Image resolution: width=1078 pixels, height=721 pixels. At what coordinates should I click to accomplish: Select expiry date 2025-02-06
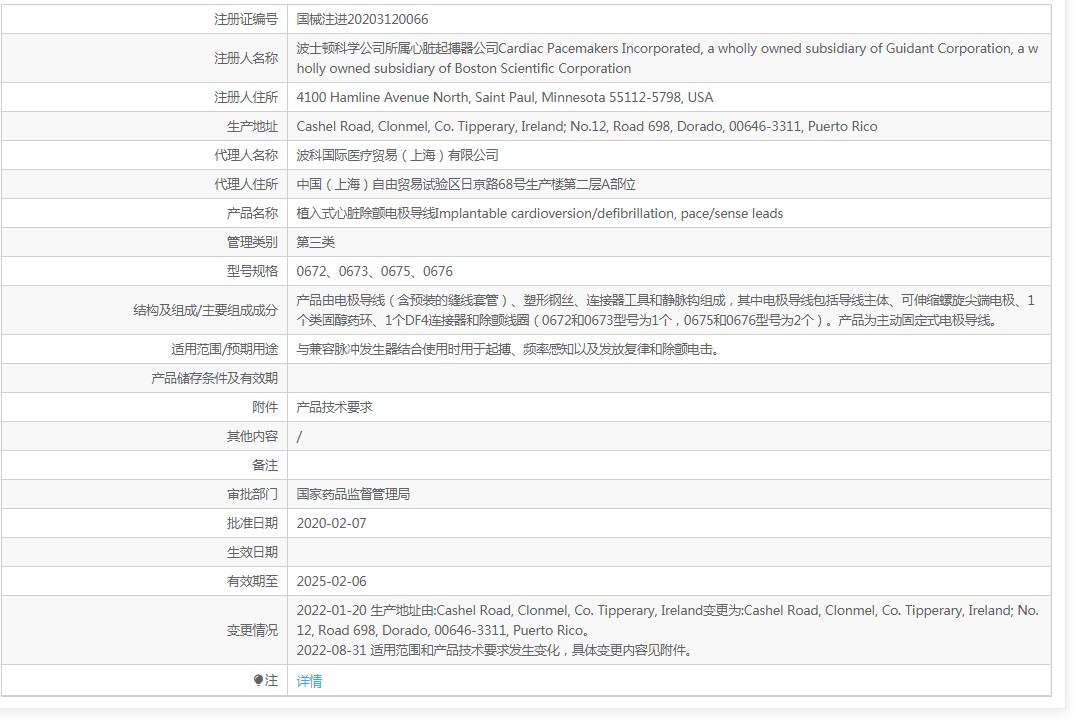[x=331, y=581]
